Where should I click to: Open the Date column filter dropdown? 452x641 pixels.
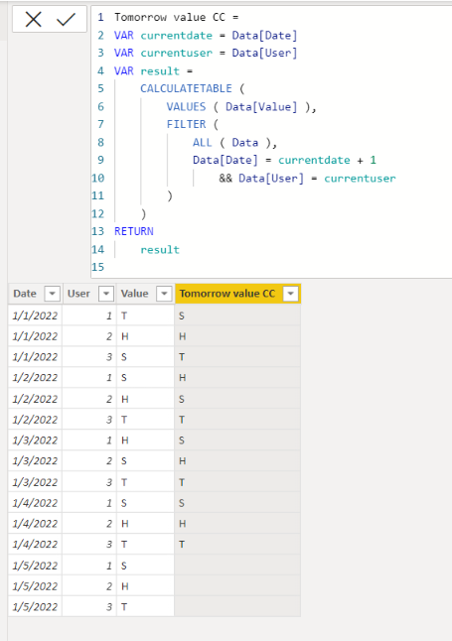52,294
